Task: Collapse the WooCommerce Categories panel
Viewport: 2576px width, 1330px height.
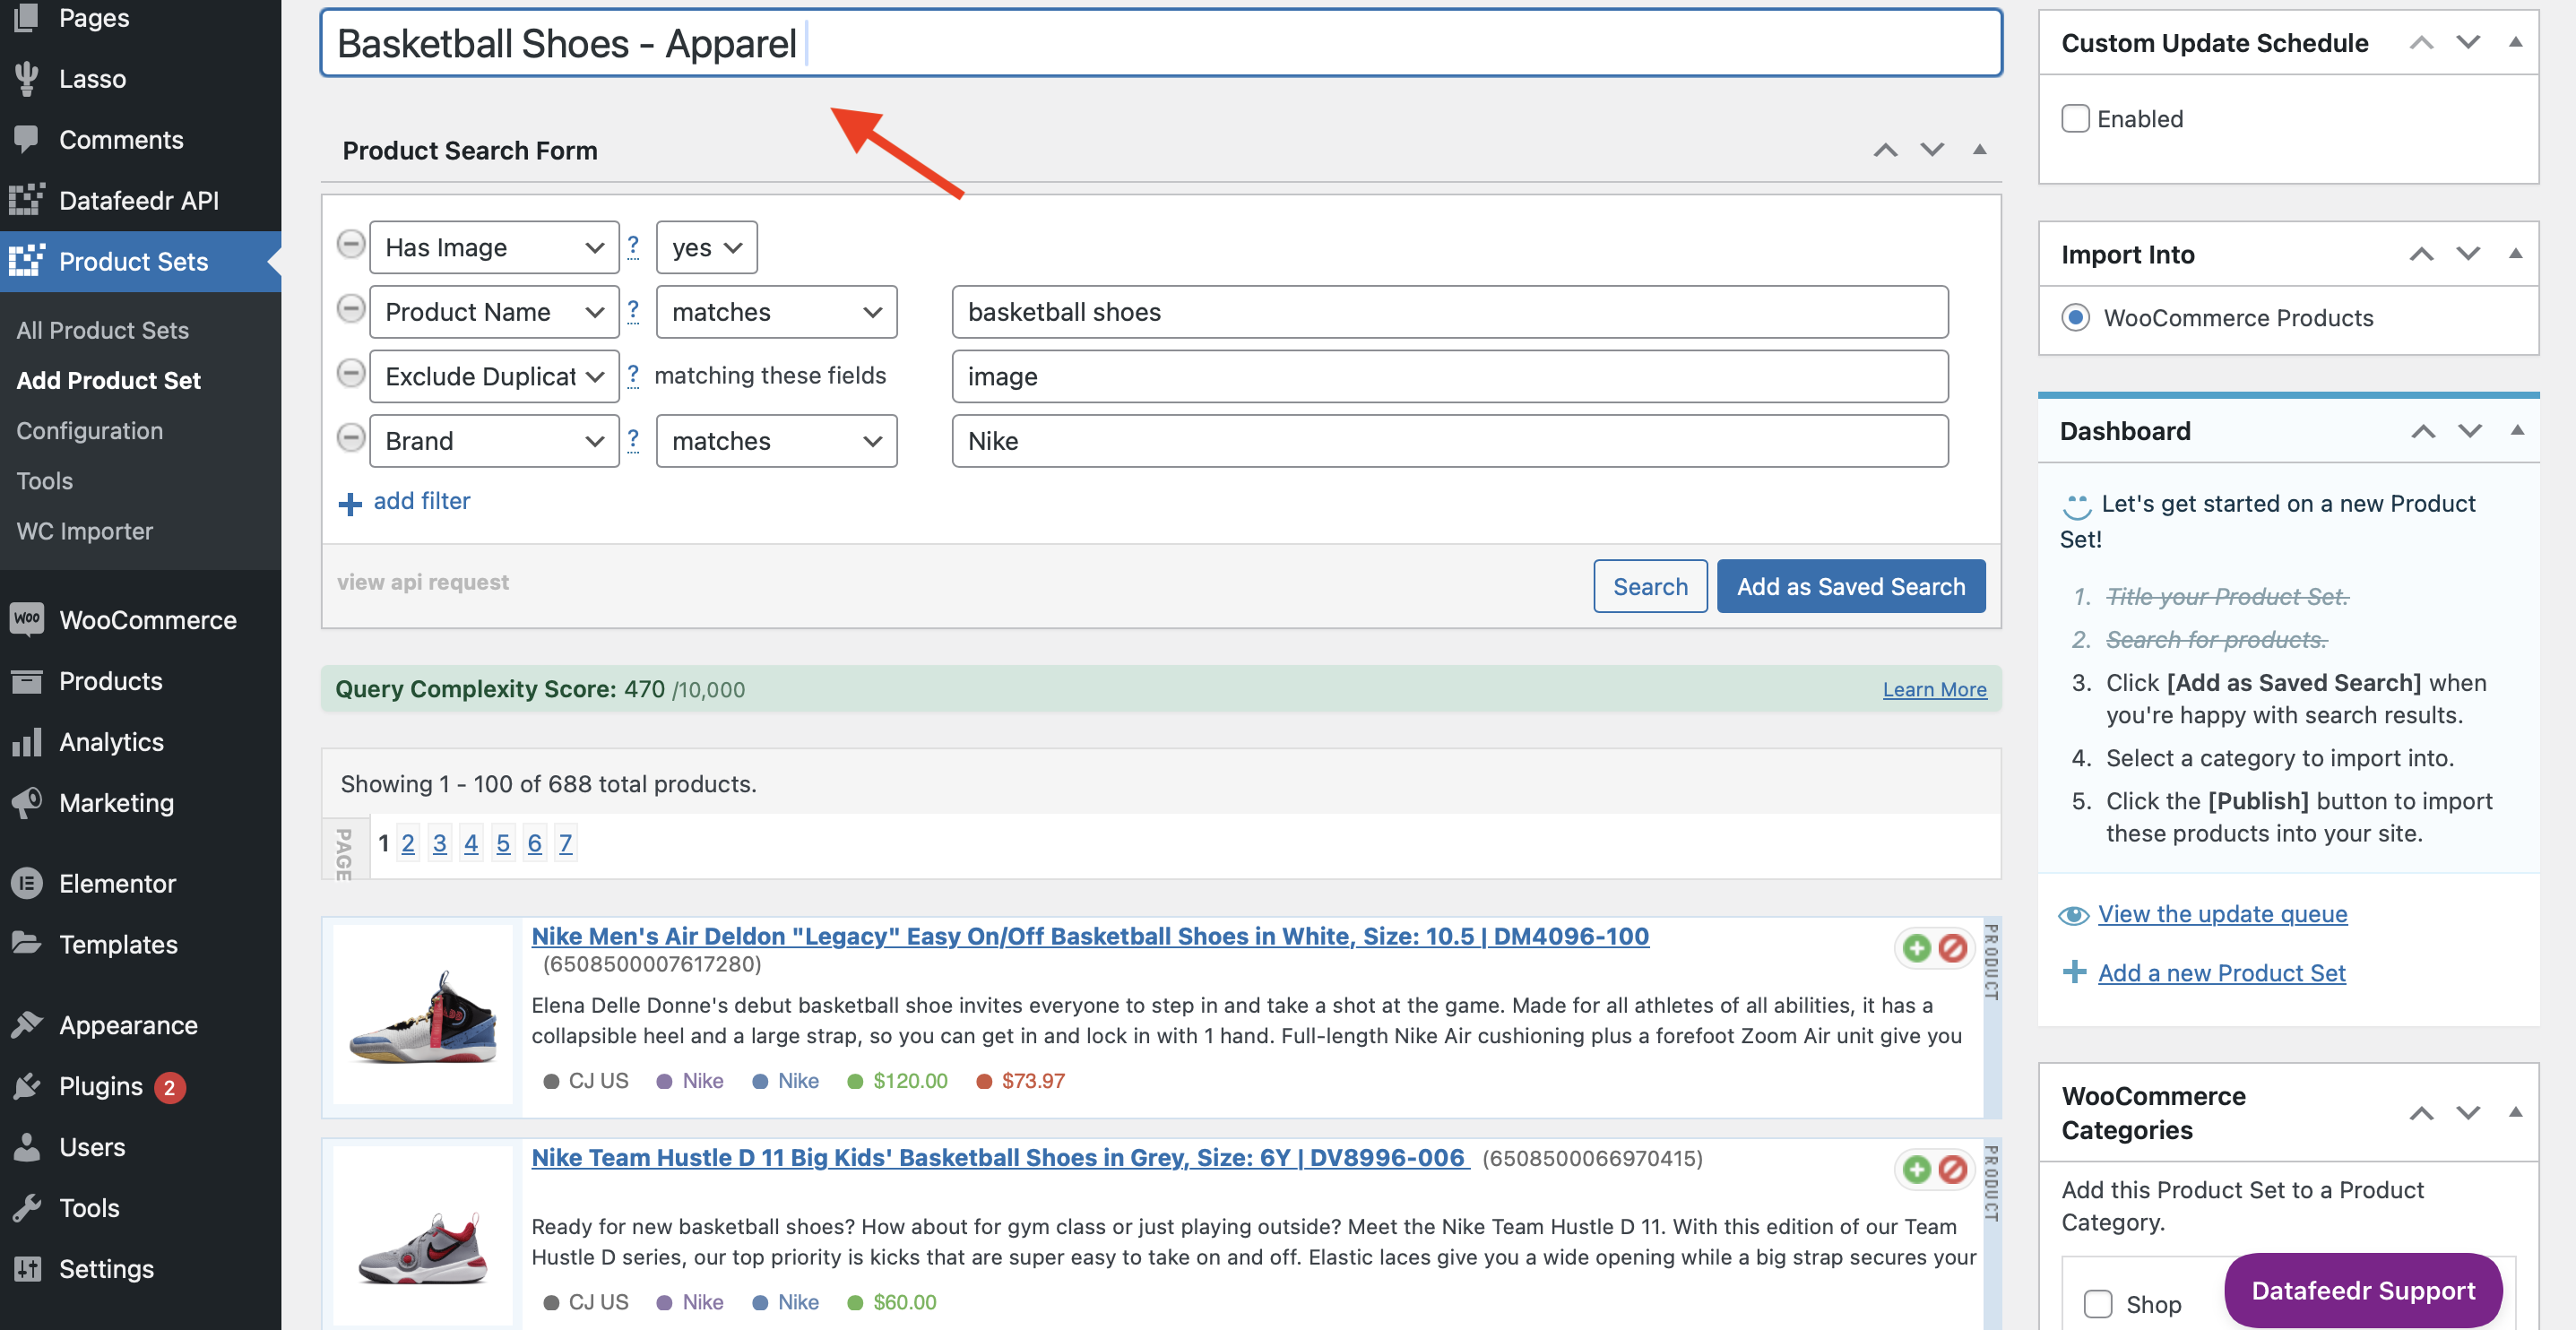Action: coord(2515,1112)
